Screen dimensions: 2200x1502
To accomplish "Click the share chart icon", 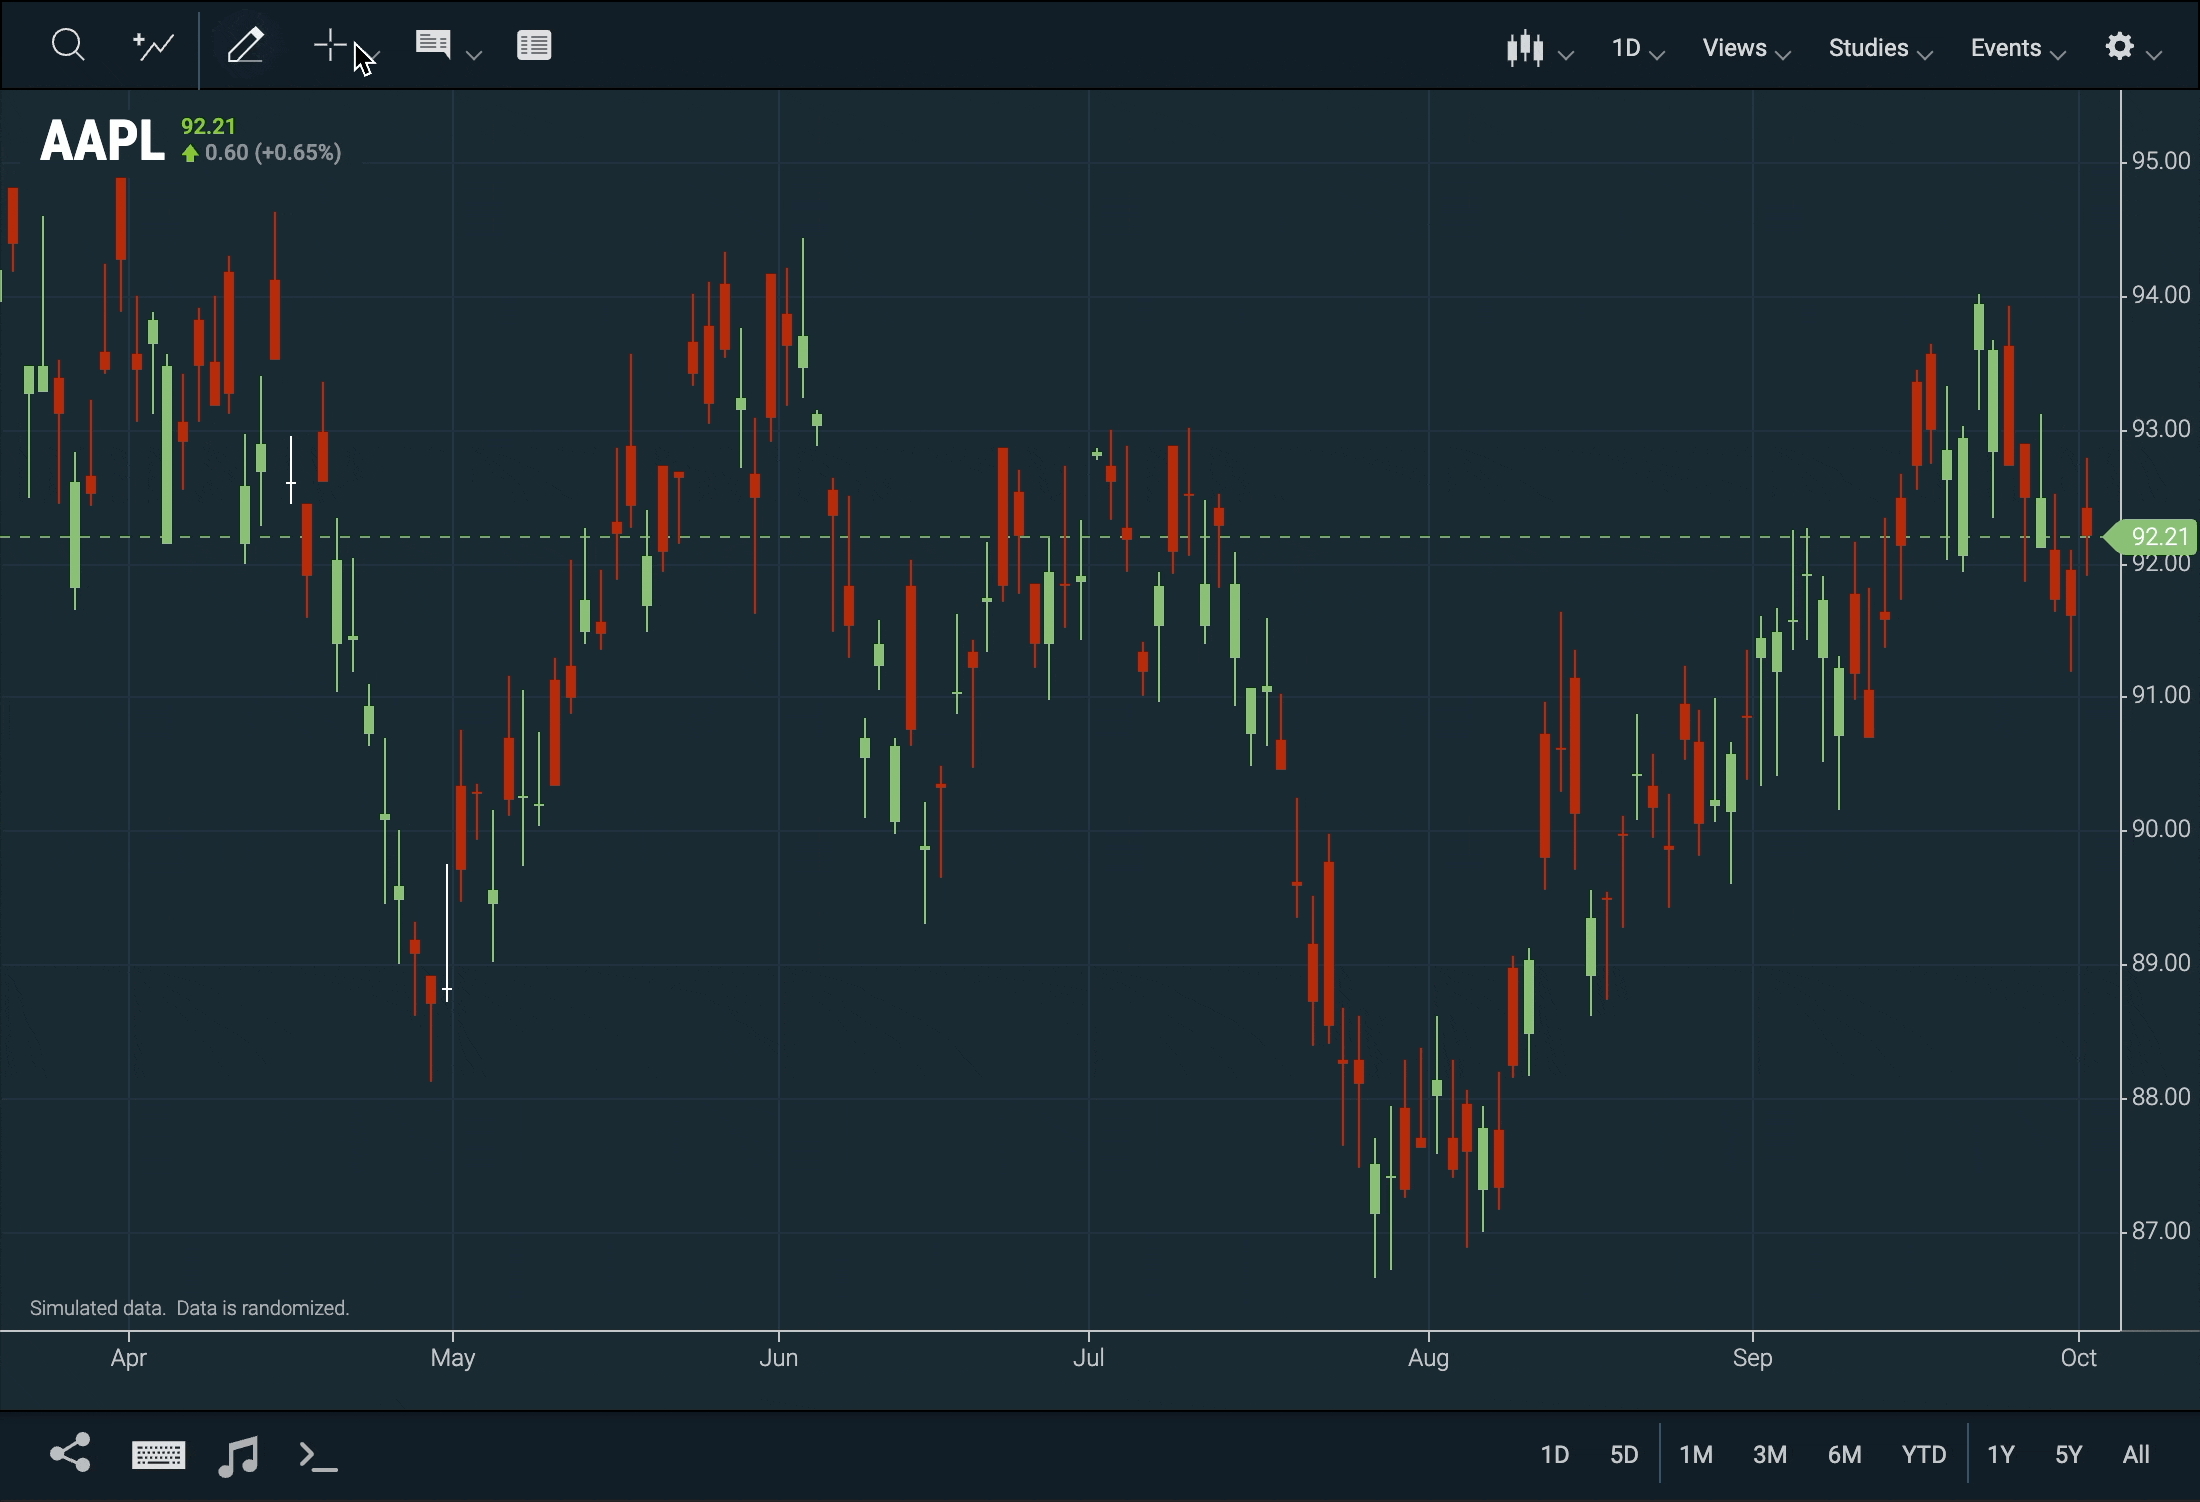I will pos(70,1454).
